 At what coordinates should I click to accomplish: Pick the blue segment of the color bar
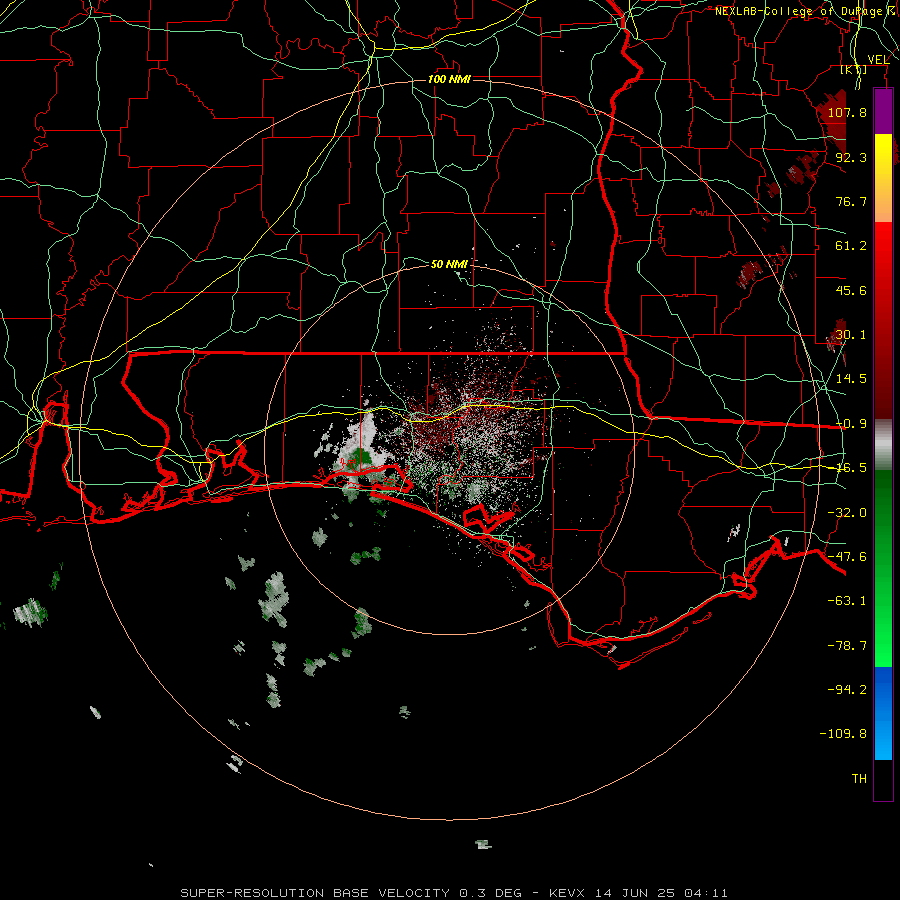click(883, 713)
